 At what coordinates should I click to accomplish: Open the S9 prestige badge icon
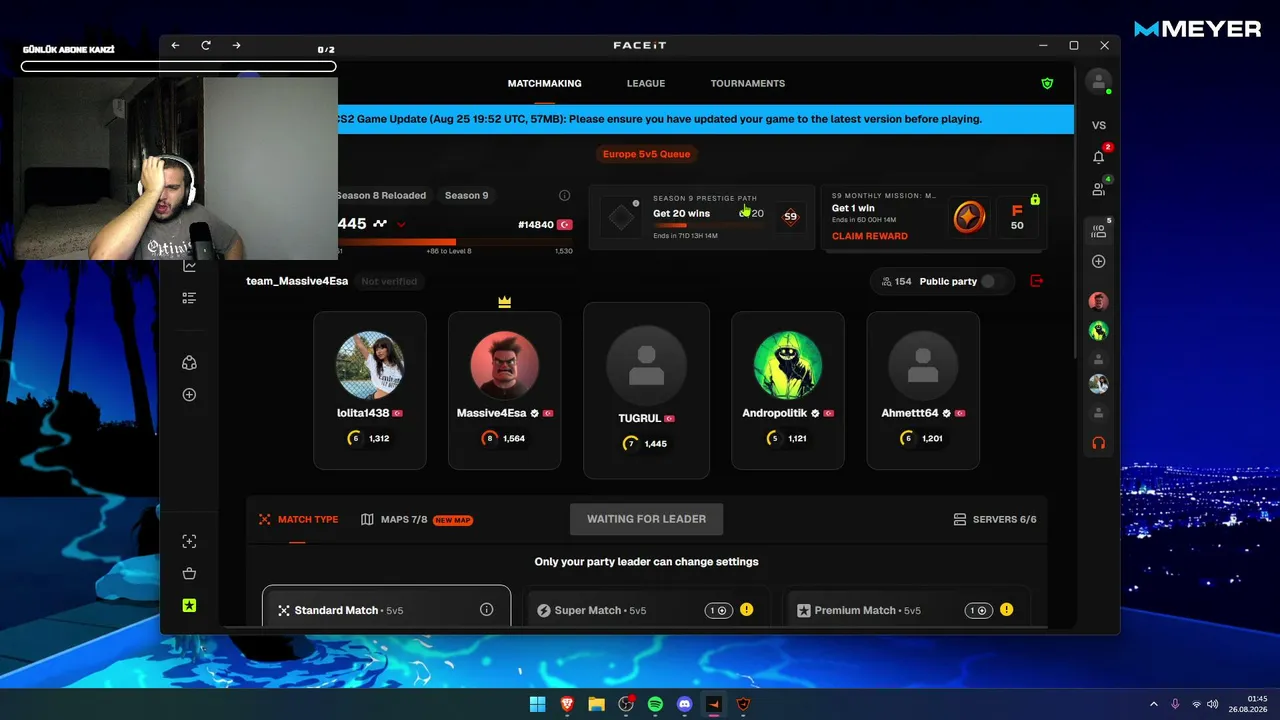click(790, 217)
